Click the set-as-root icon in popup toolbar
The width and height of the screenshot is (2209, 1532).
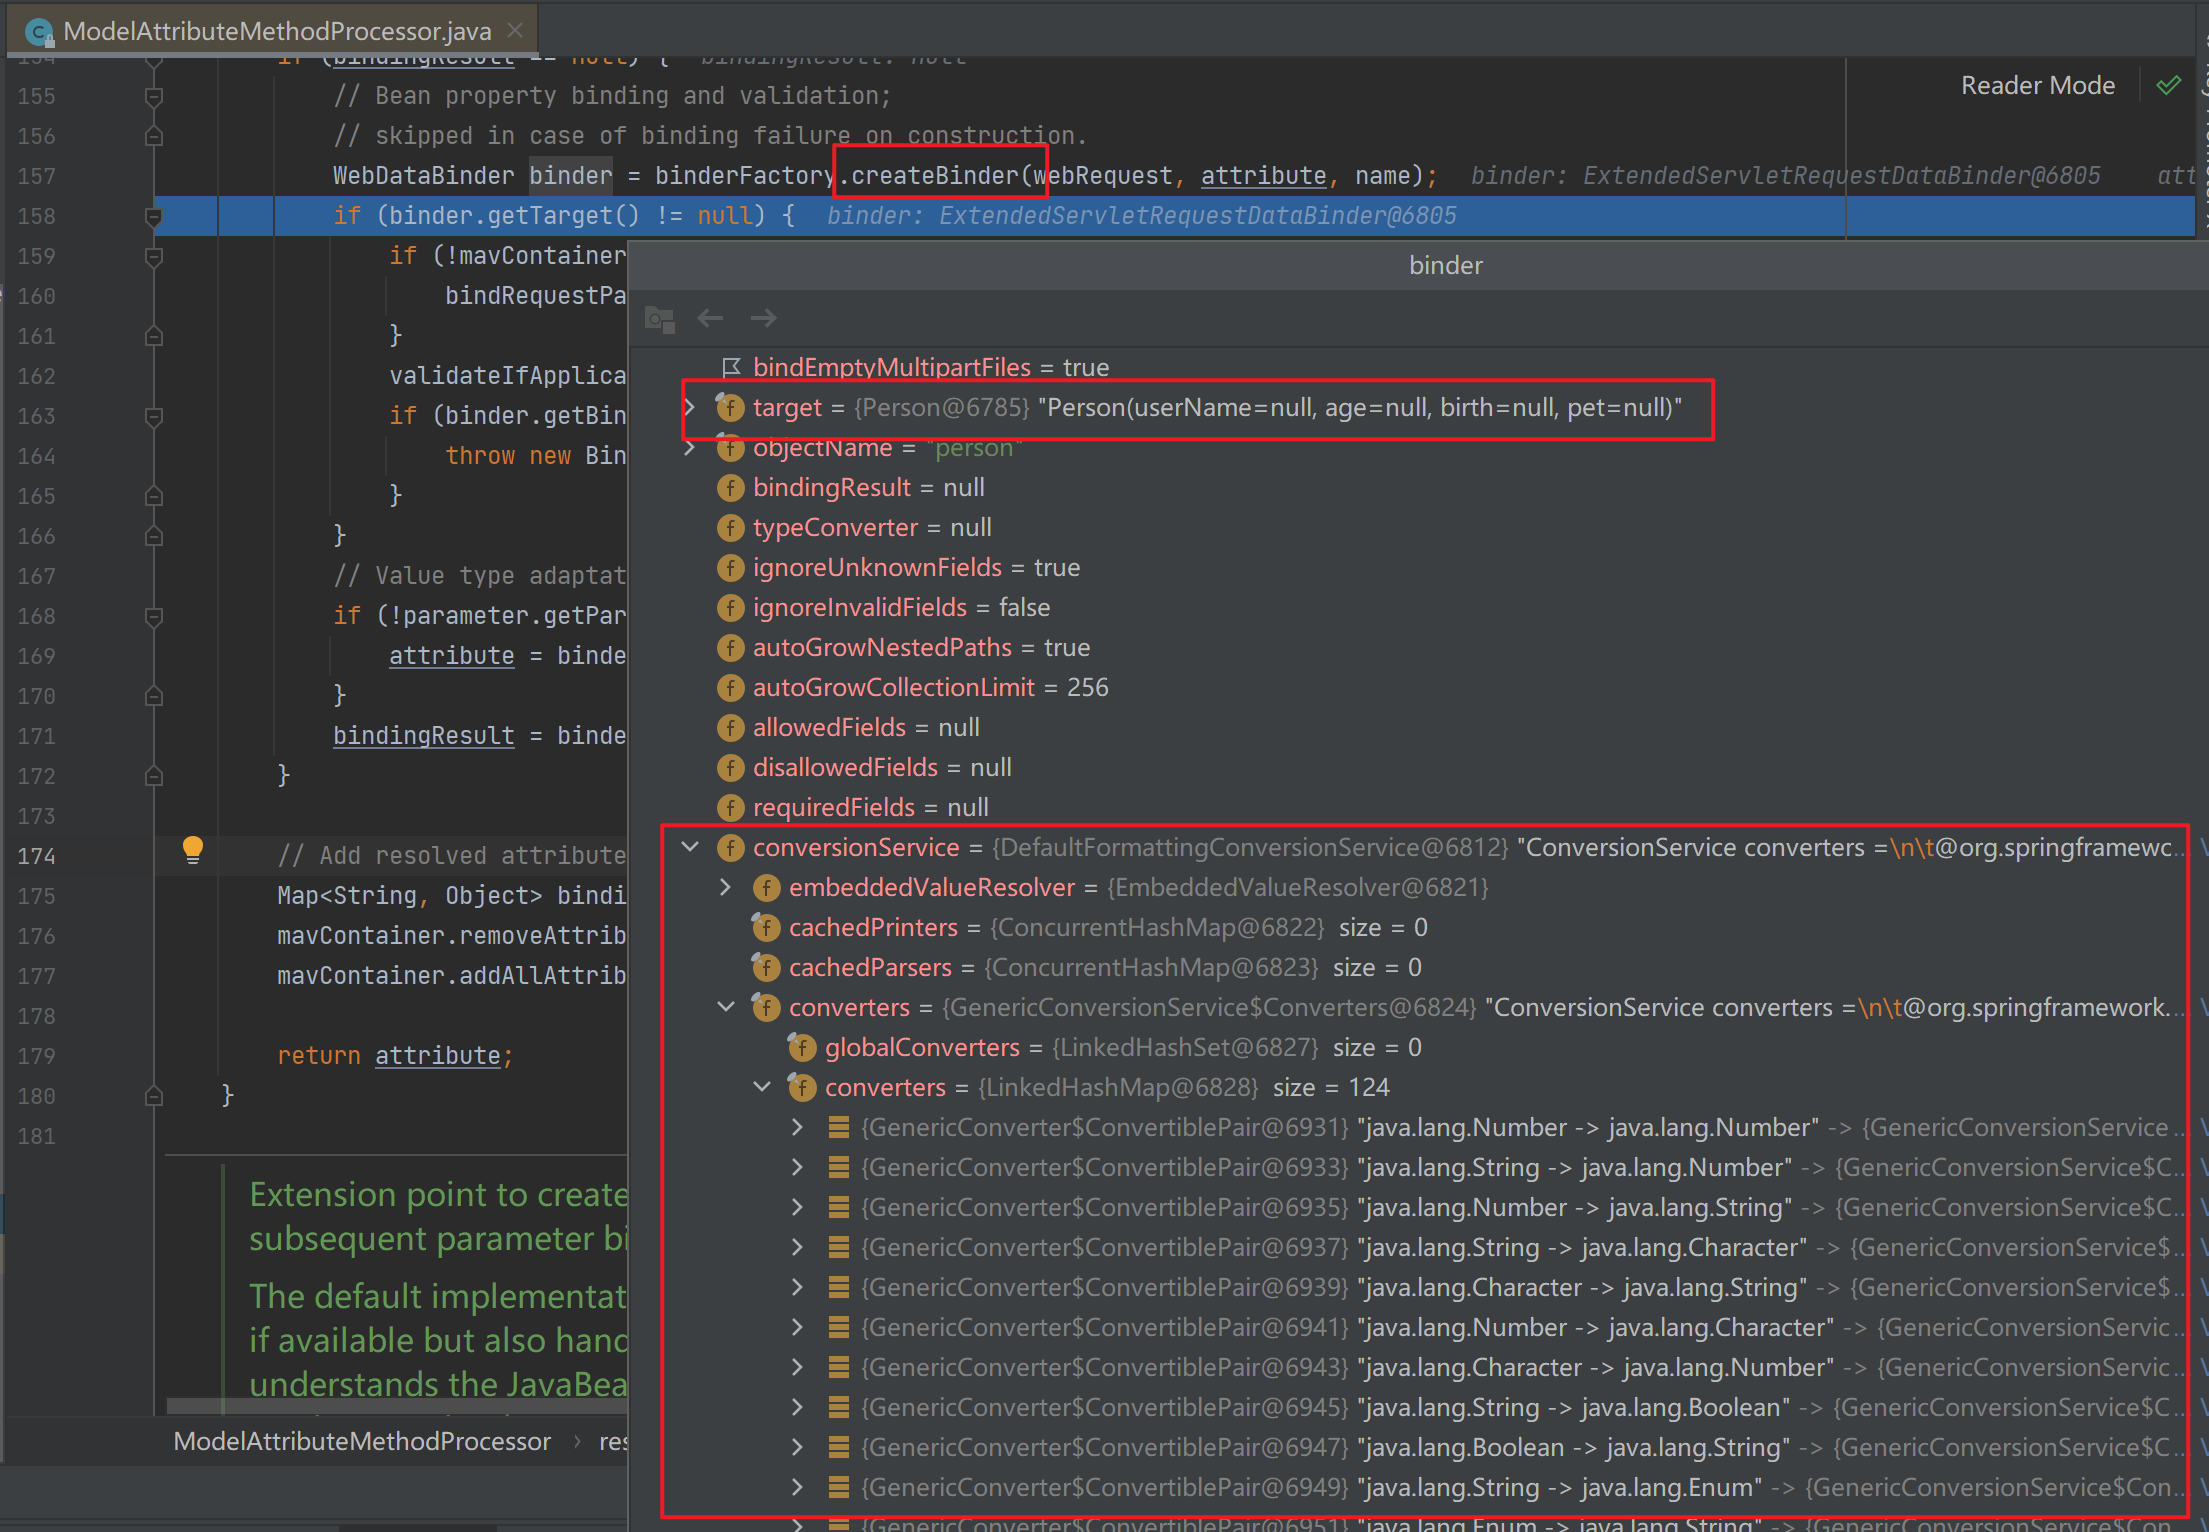660,319
